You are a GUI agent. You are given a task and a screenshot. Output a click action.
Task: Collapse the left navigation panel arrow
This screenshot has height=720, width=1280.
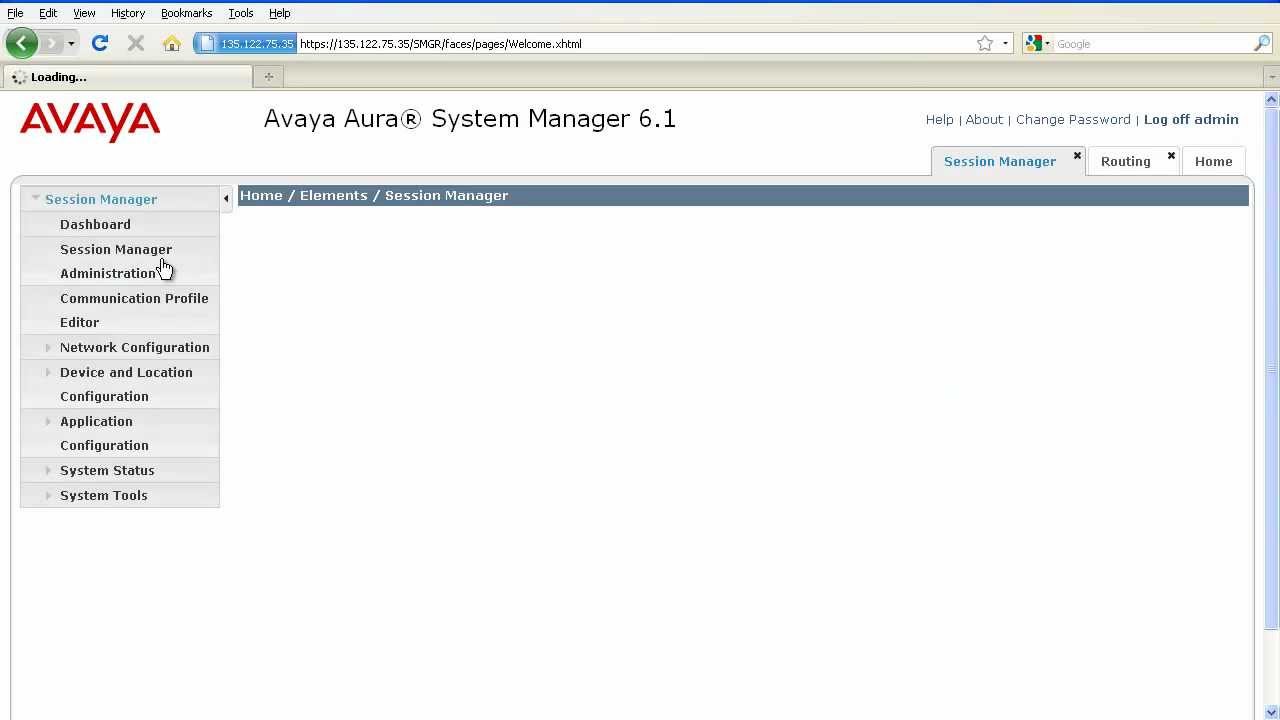pyautogui.click(x=226, y=198)
